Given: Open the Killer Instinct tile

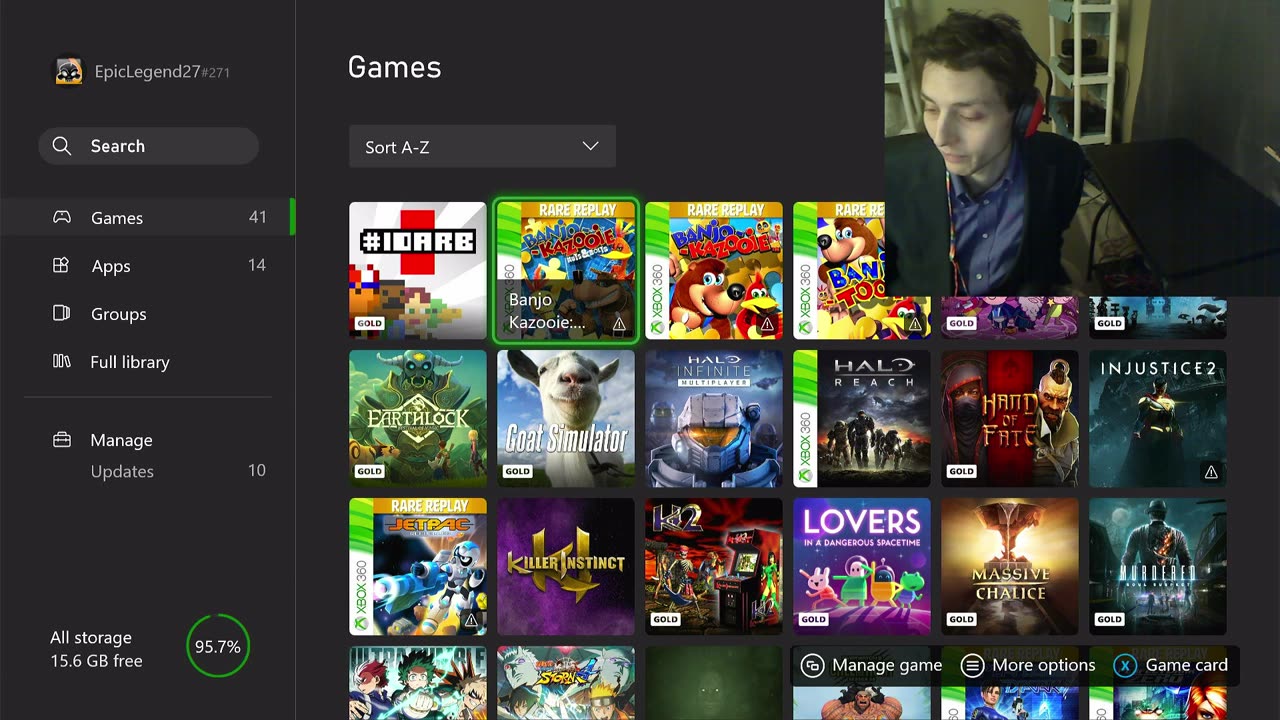Looking at the screenshot, I should [566, 567].
